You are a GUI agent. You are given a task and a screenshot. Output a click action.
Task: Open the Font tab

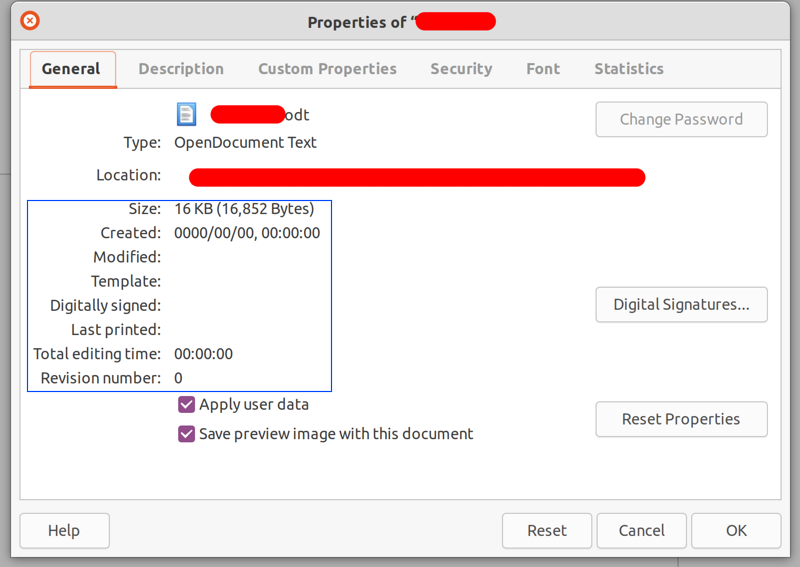(x=543, y=69)
